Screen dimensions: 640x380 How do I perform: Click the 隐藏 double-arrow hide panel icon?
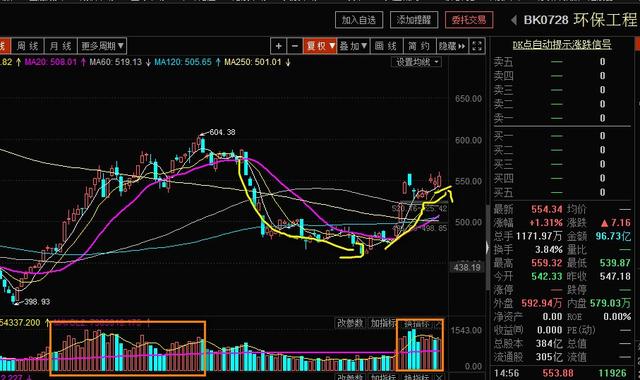[452, 46]
